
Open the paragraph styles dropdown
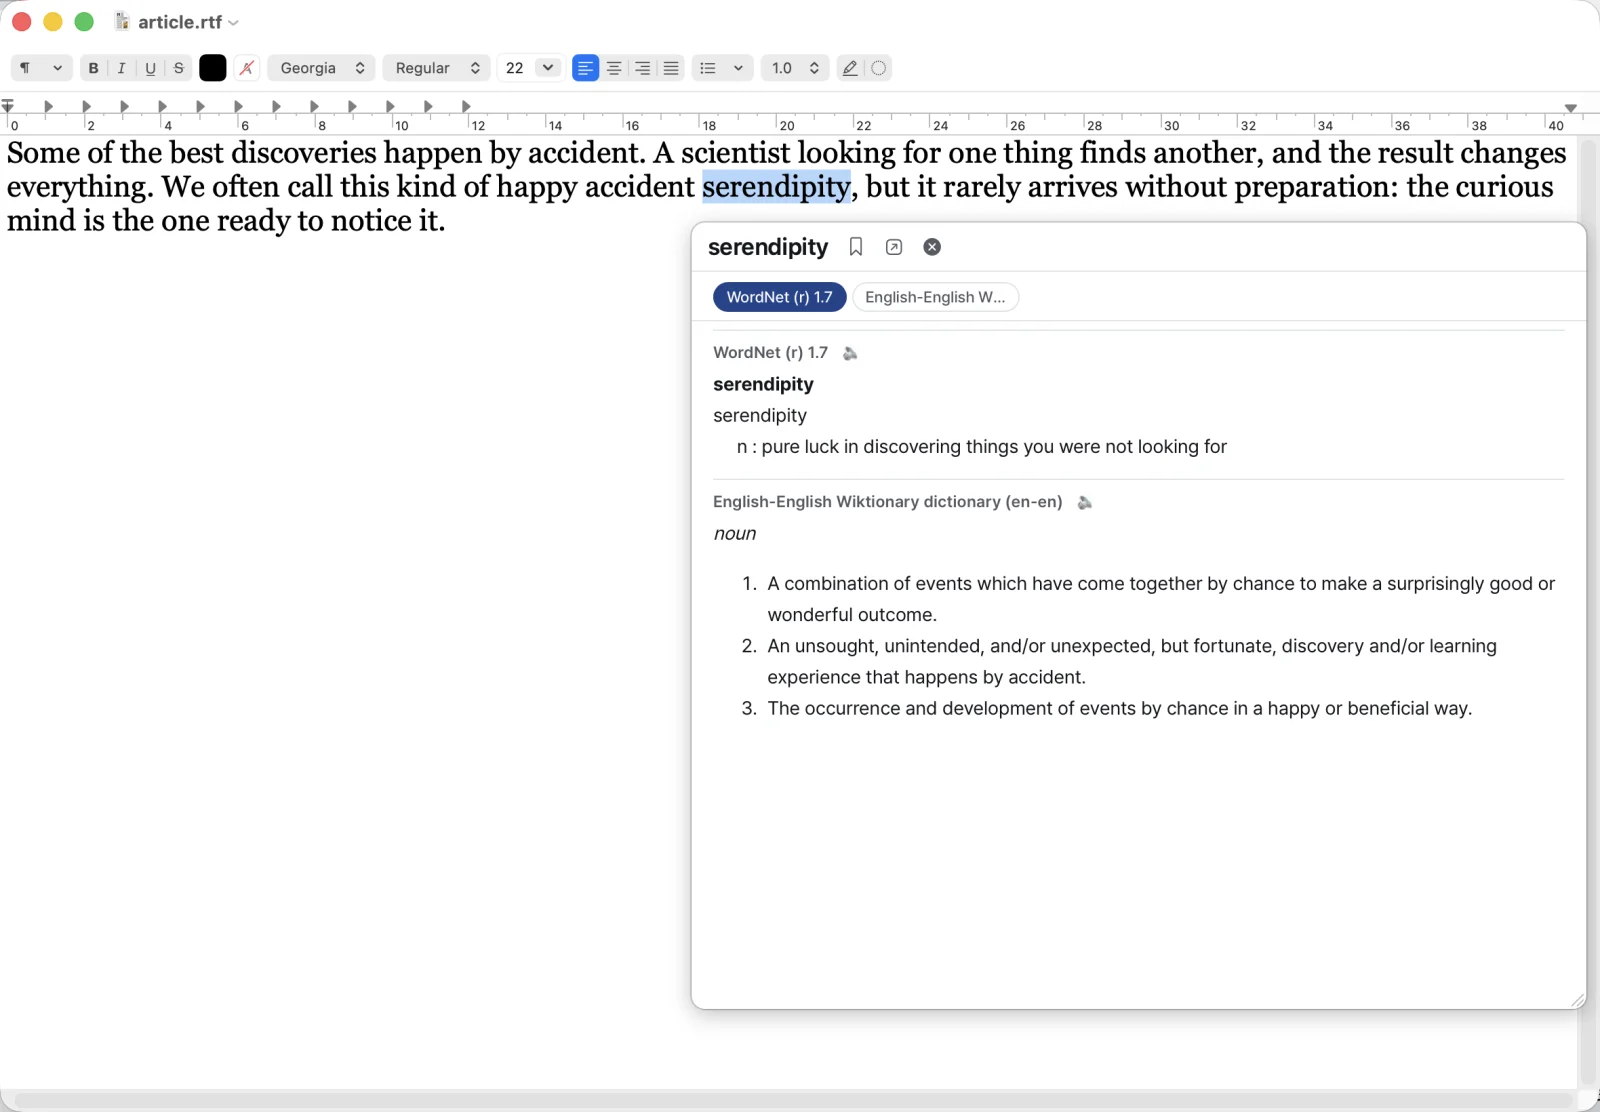(41, 68)
